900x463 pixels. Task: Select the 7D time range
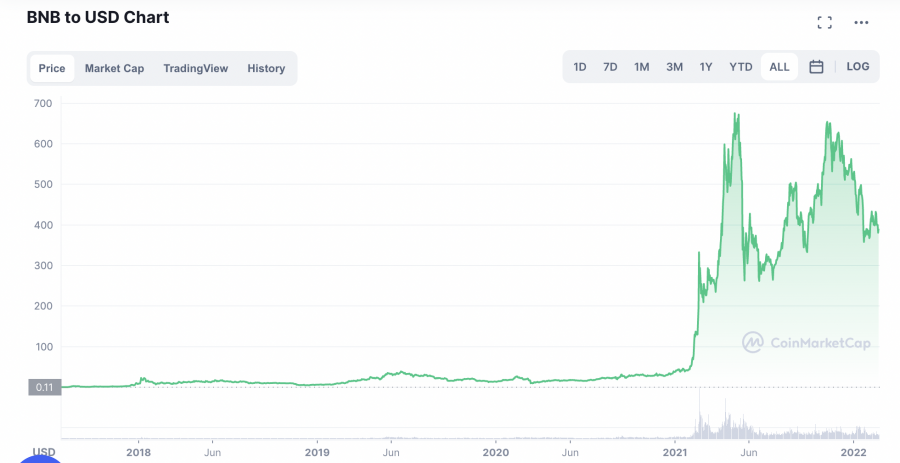click(x=610, y=67)
